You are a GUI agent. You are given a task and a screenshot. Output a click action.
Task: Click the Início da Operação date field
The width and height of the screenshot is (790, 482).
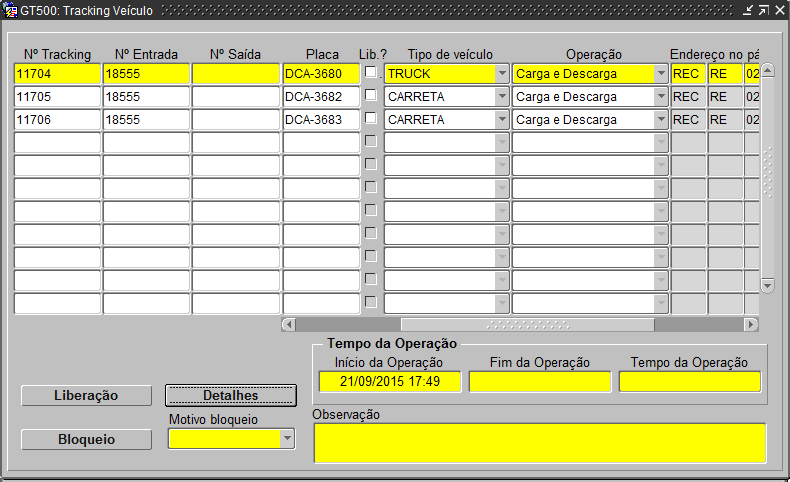click(390, 382)
